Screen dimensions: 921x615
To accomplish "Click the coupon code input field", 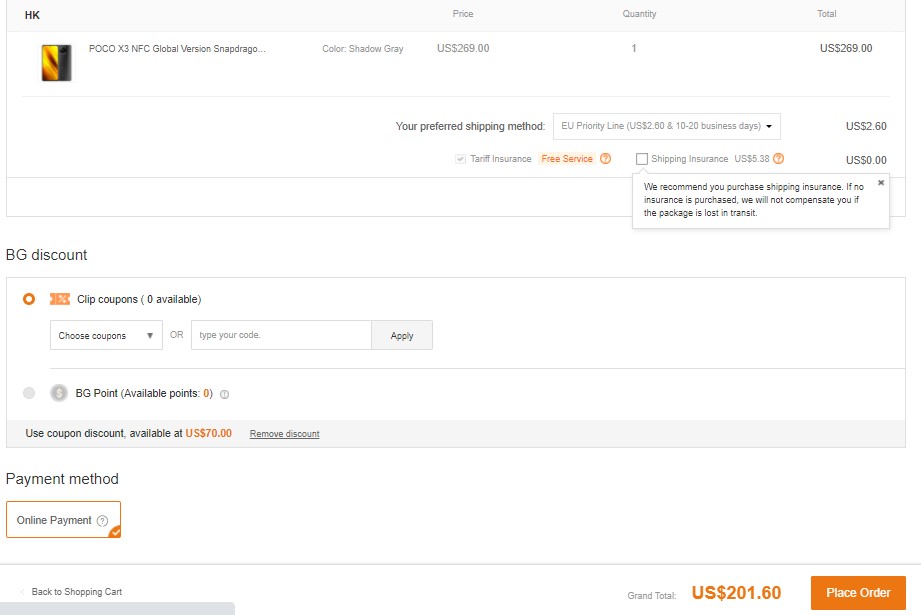I will (x=281, y=336).
